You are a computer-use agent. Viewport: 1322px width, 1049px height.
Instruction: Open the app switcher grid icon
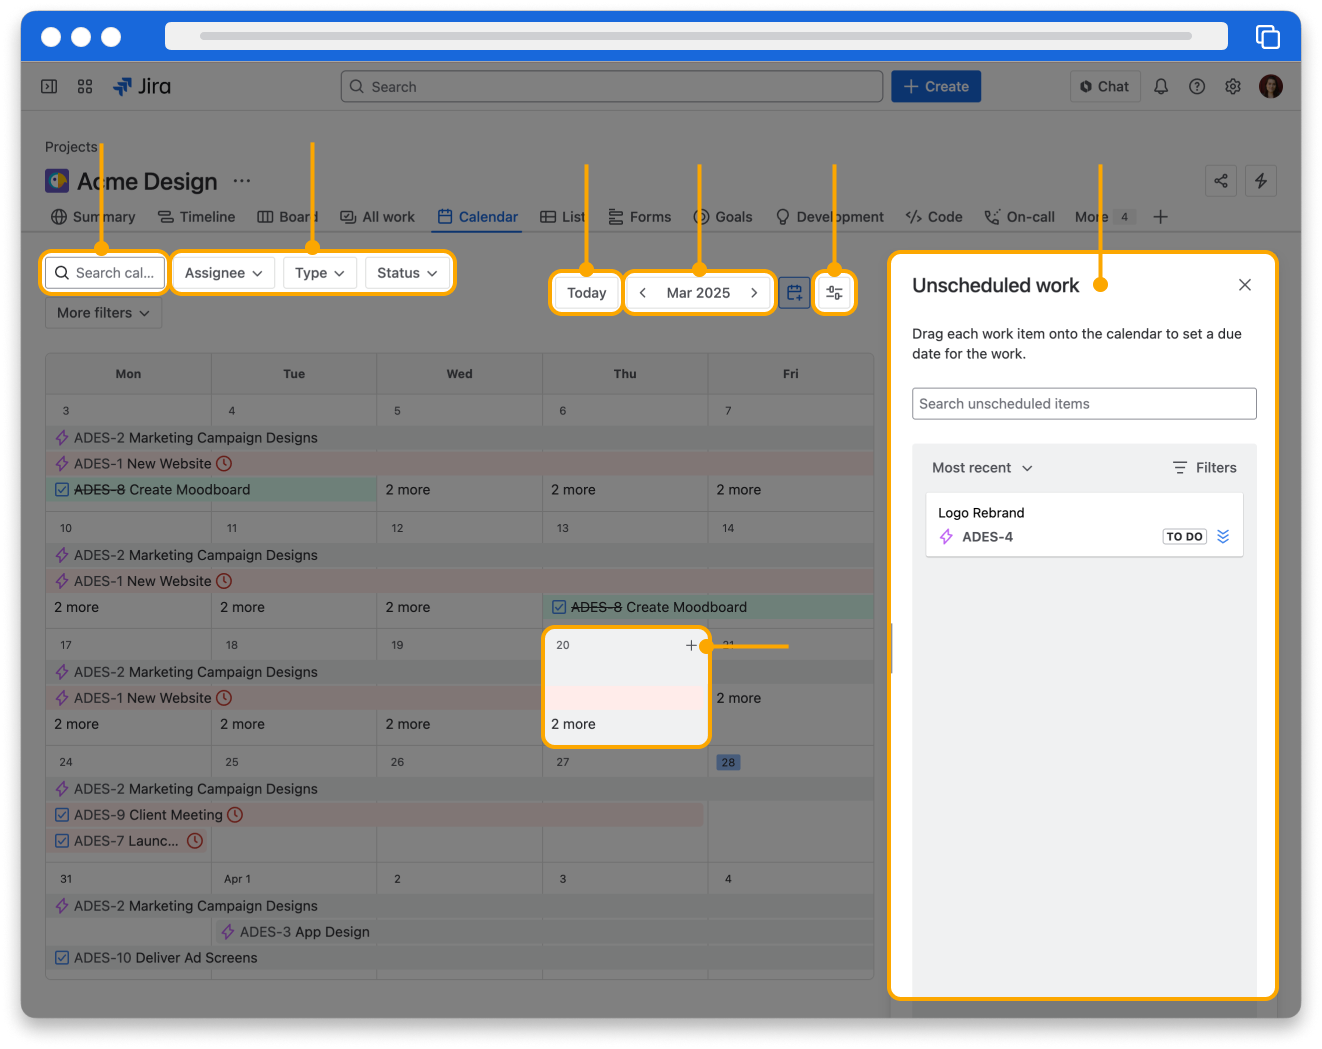pos(85,87)
